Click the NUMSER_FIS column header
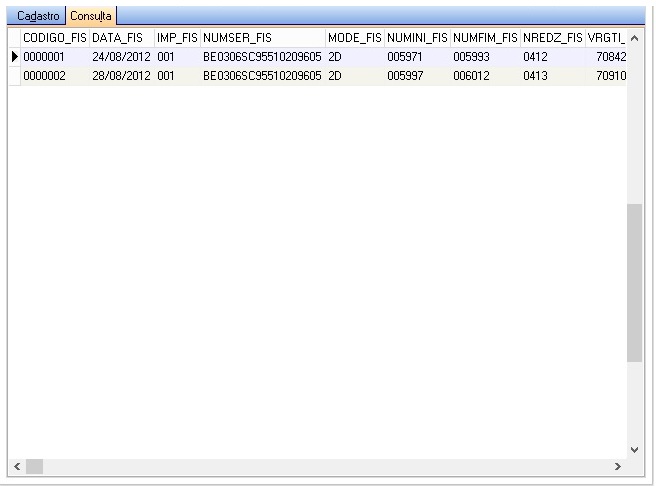The image size is (656, 486). click(261, 38)
